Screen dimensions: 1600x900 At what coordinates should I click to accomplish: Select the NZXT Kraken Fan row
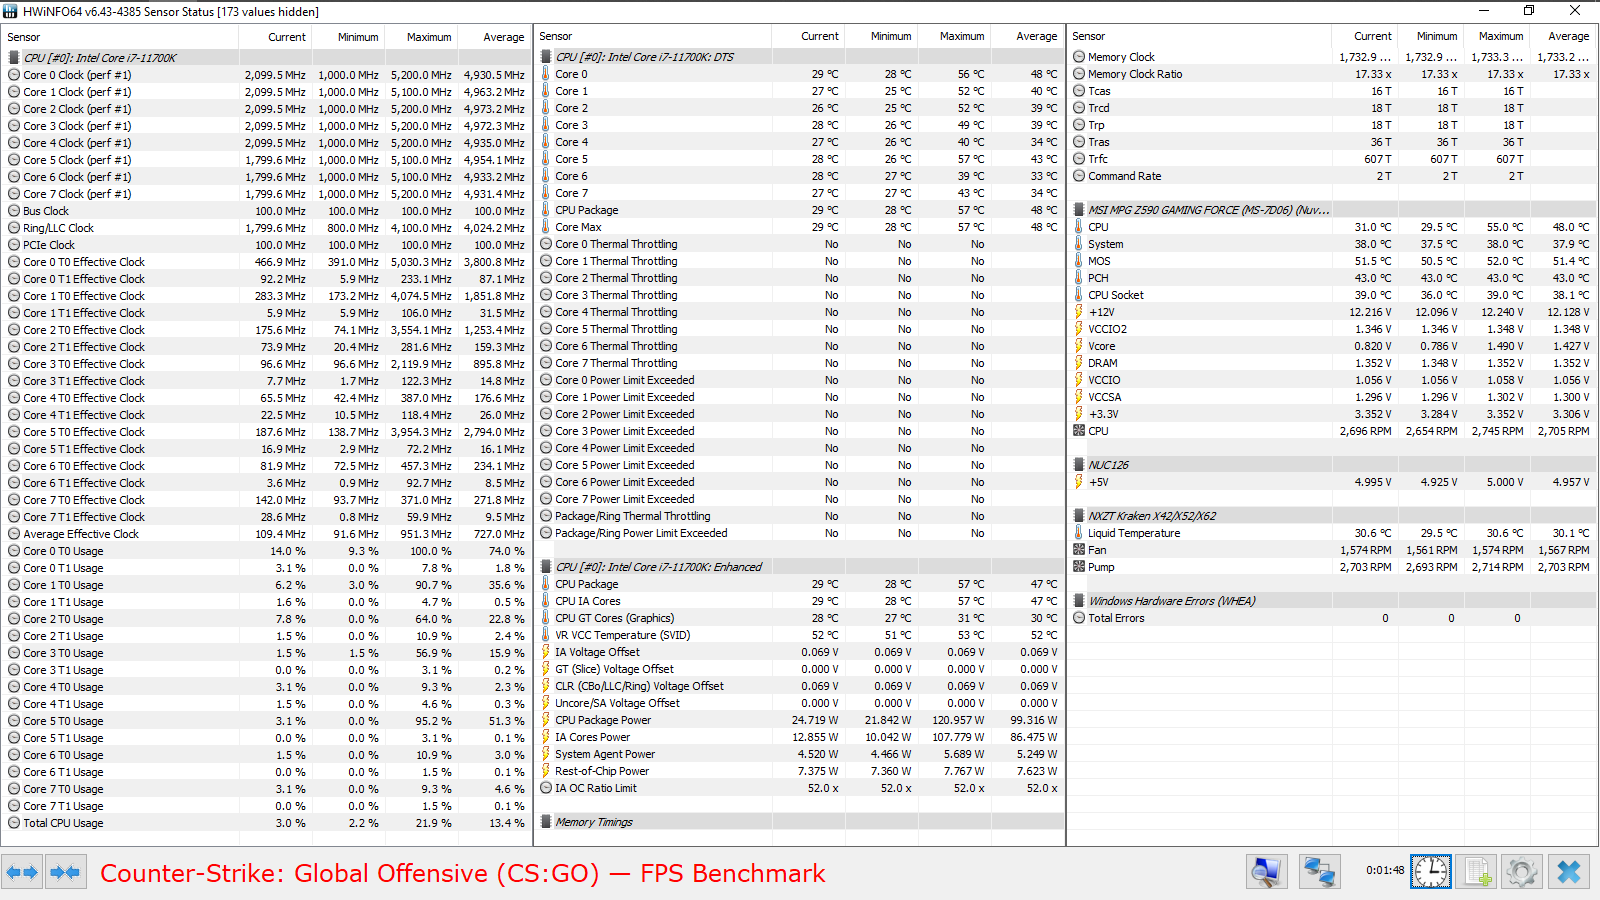[x=1332, y=550]
